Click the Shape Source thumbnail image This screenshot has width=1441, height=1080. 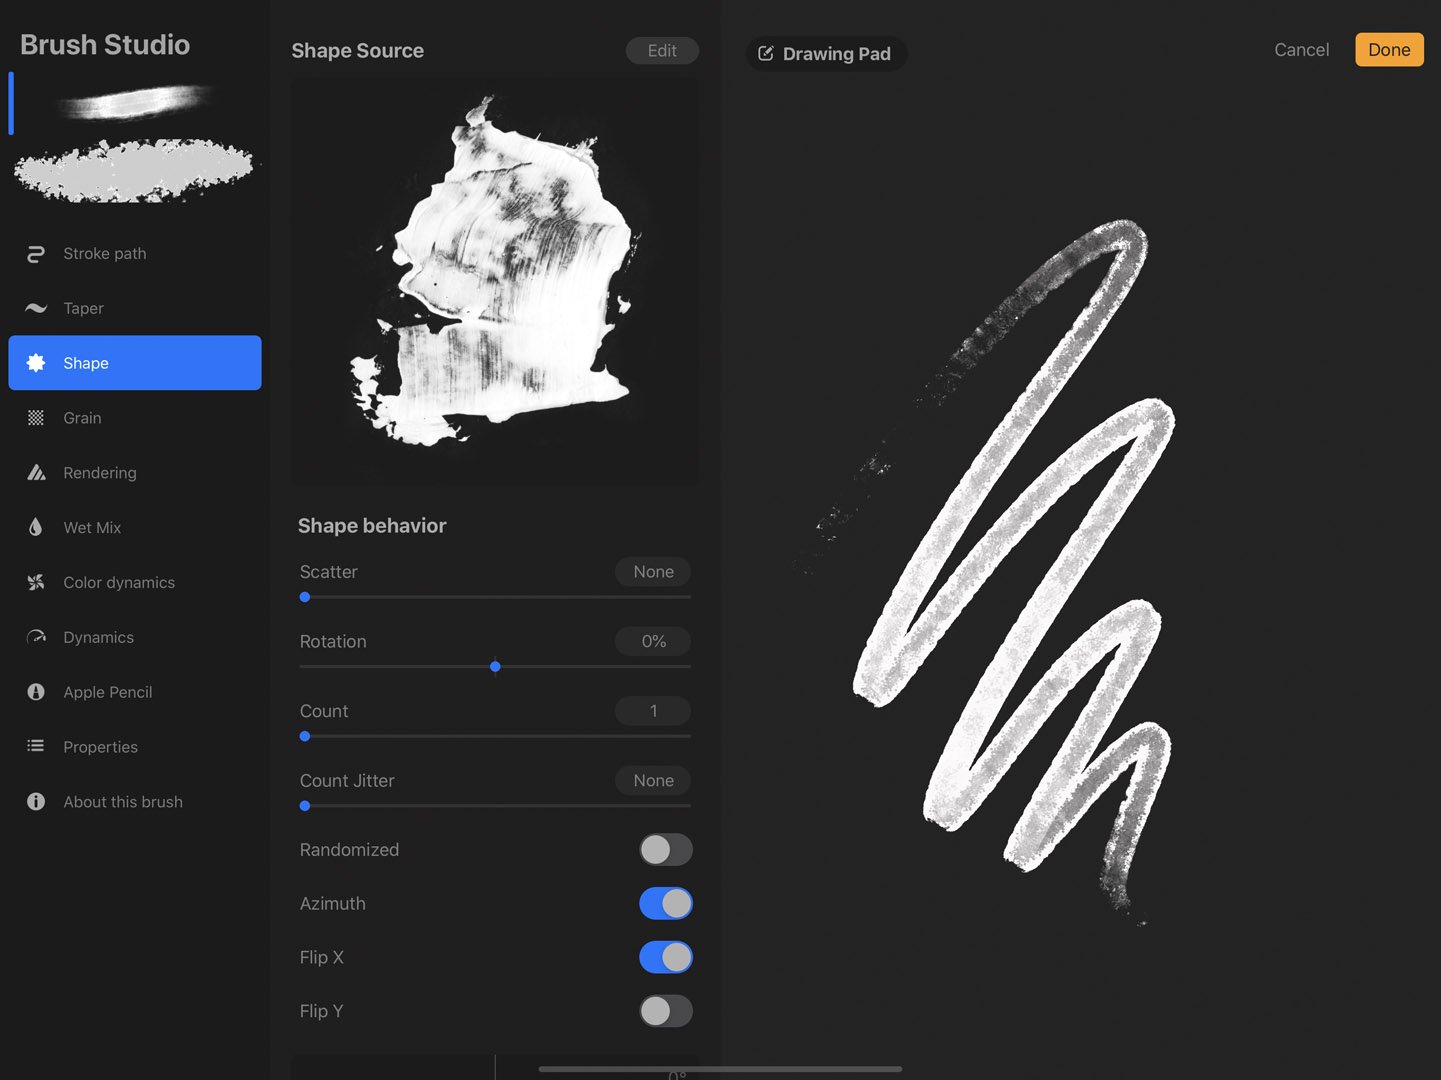[x=494, y=280]
